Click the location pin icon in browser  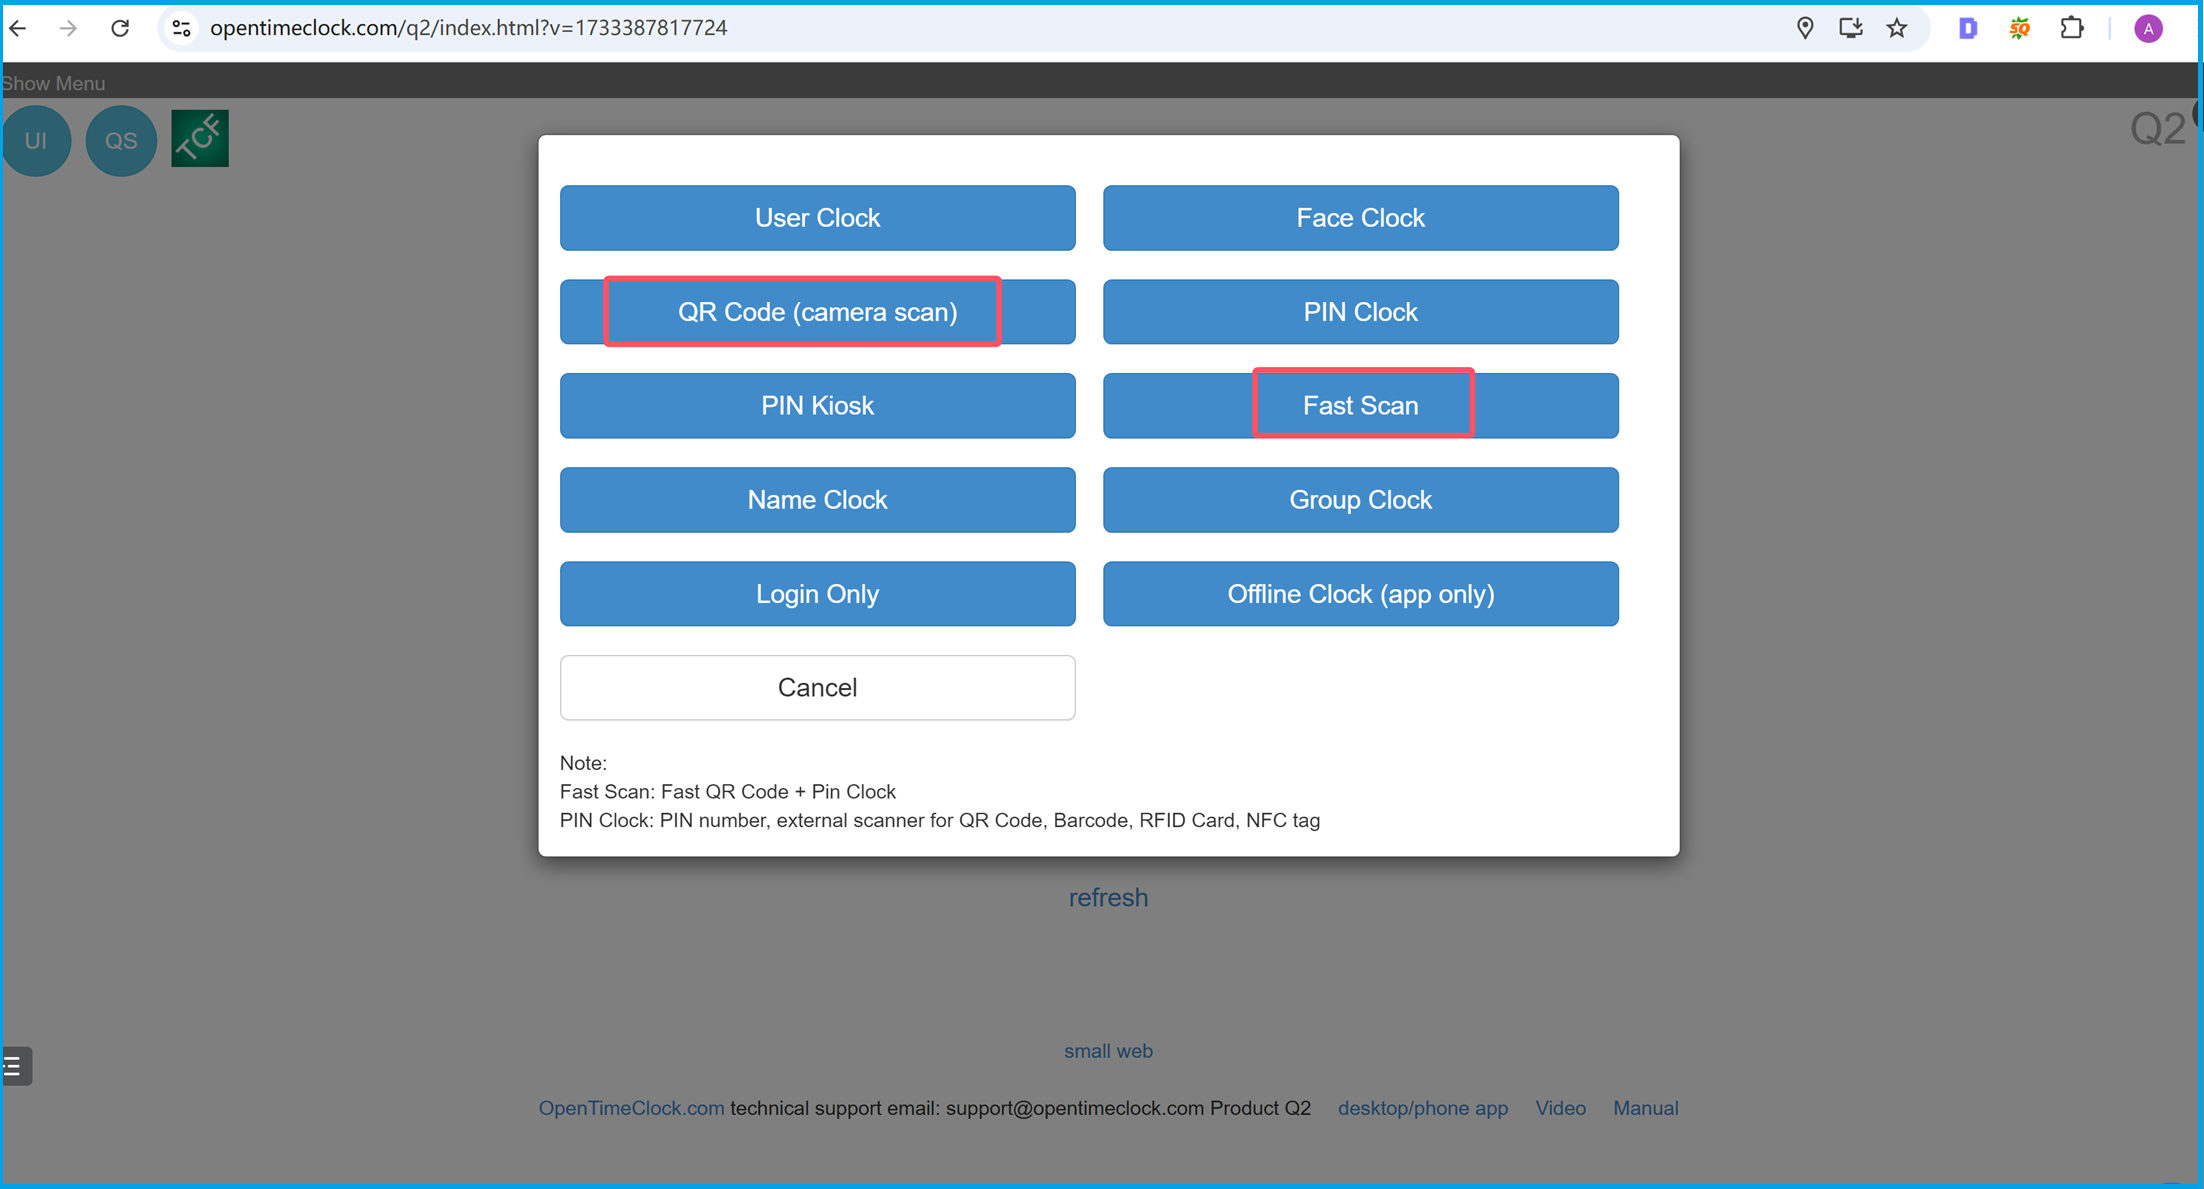coord(1804,28)
